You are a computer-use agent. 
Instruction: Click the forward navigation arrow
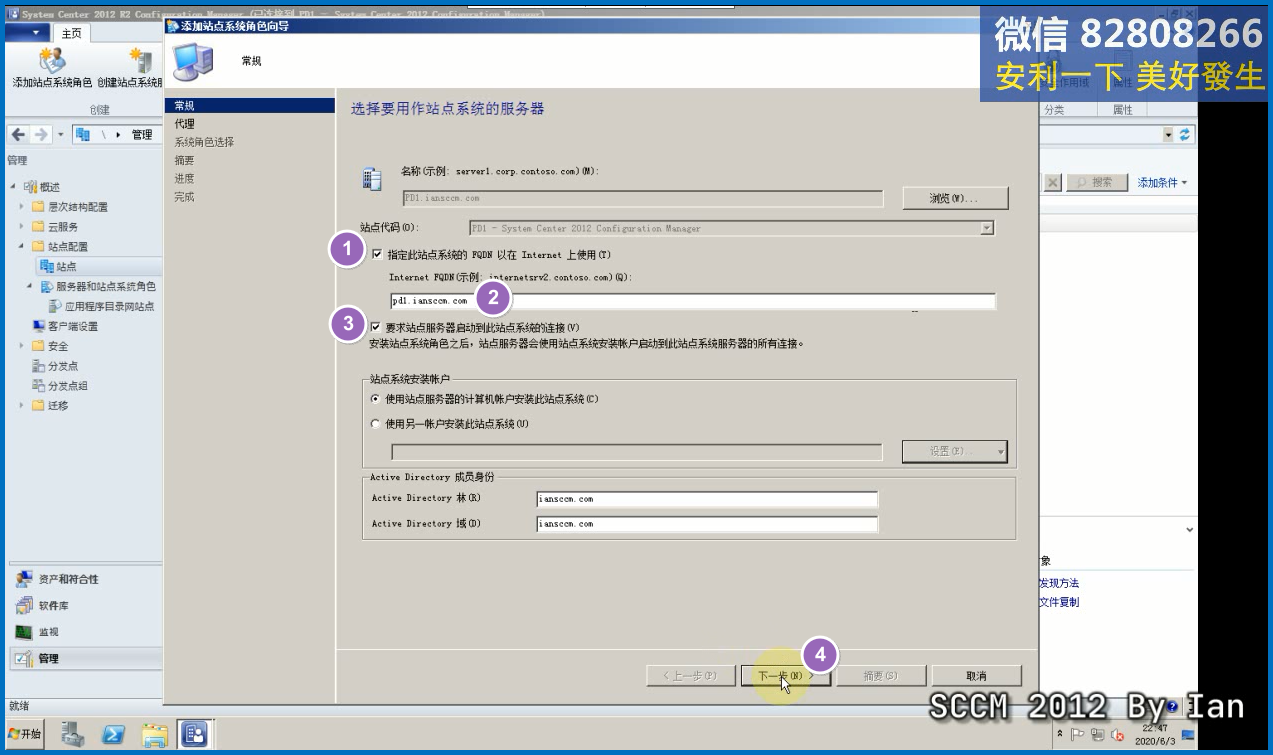(40, 134)
